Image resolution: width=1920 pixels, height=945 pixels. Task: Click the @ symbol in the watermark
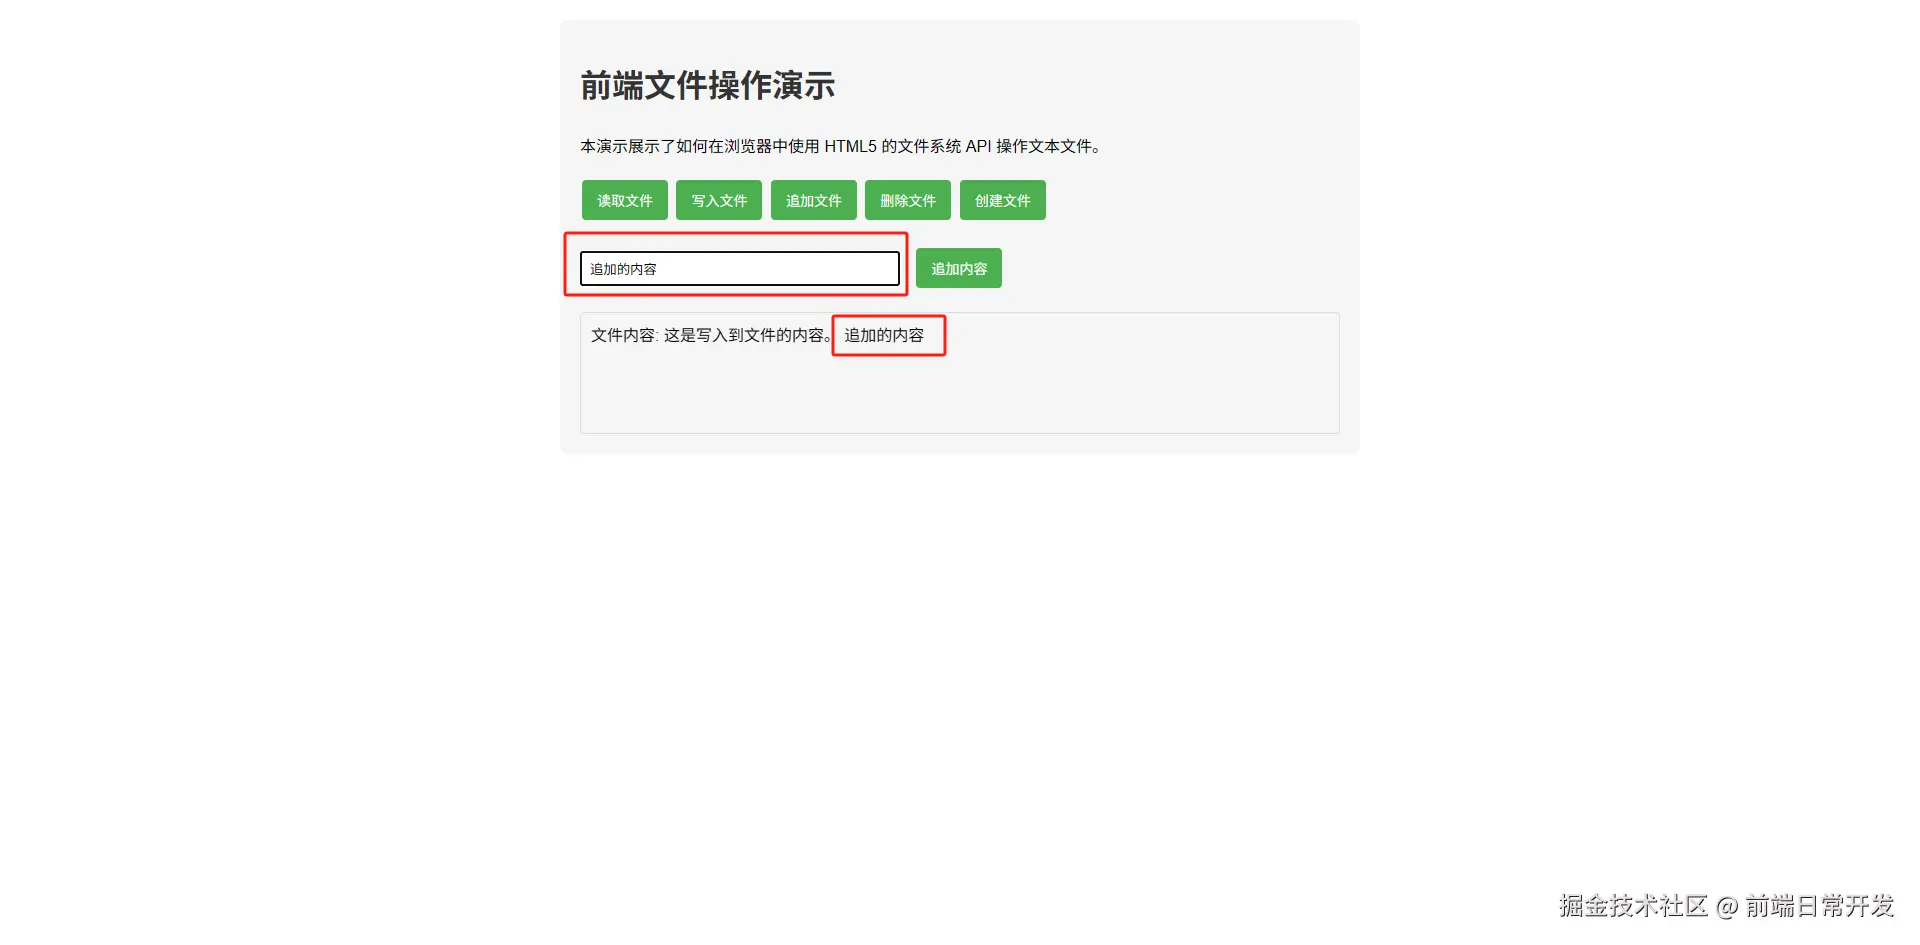1727,907
